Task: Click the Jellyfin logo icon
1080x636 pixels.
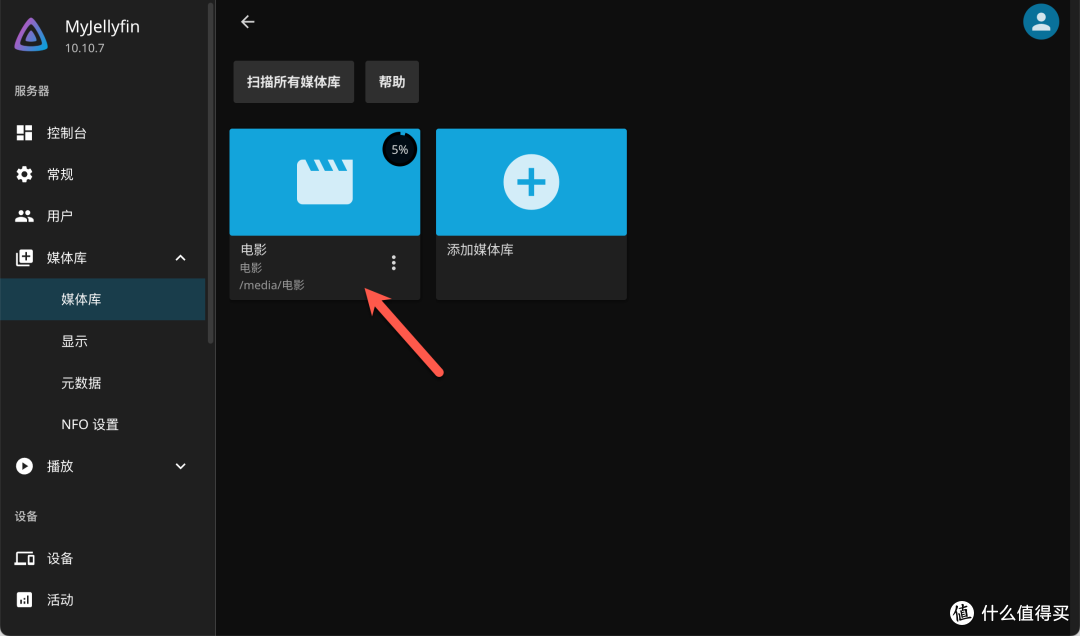Action: [31, 34]
